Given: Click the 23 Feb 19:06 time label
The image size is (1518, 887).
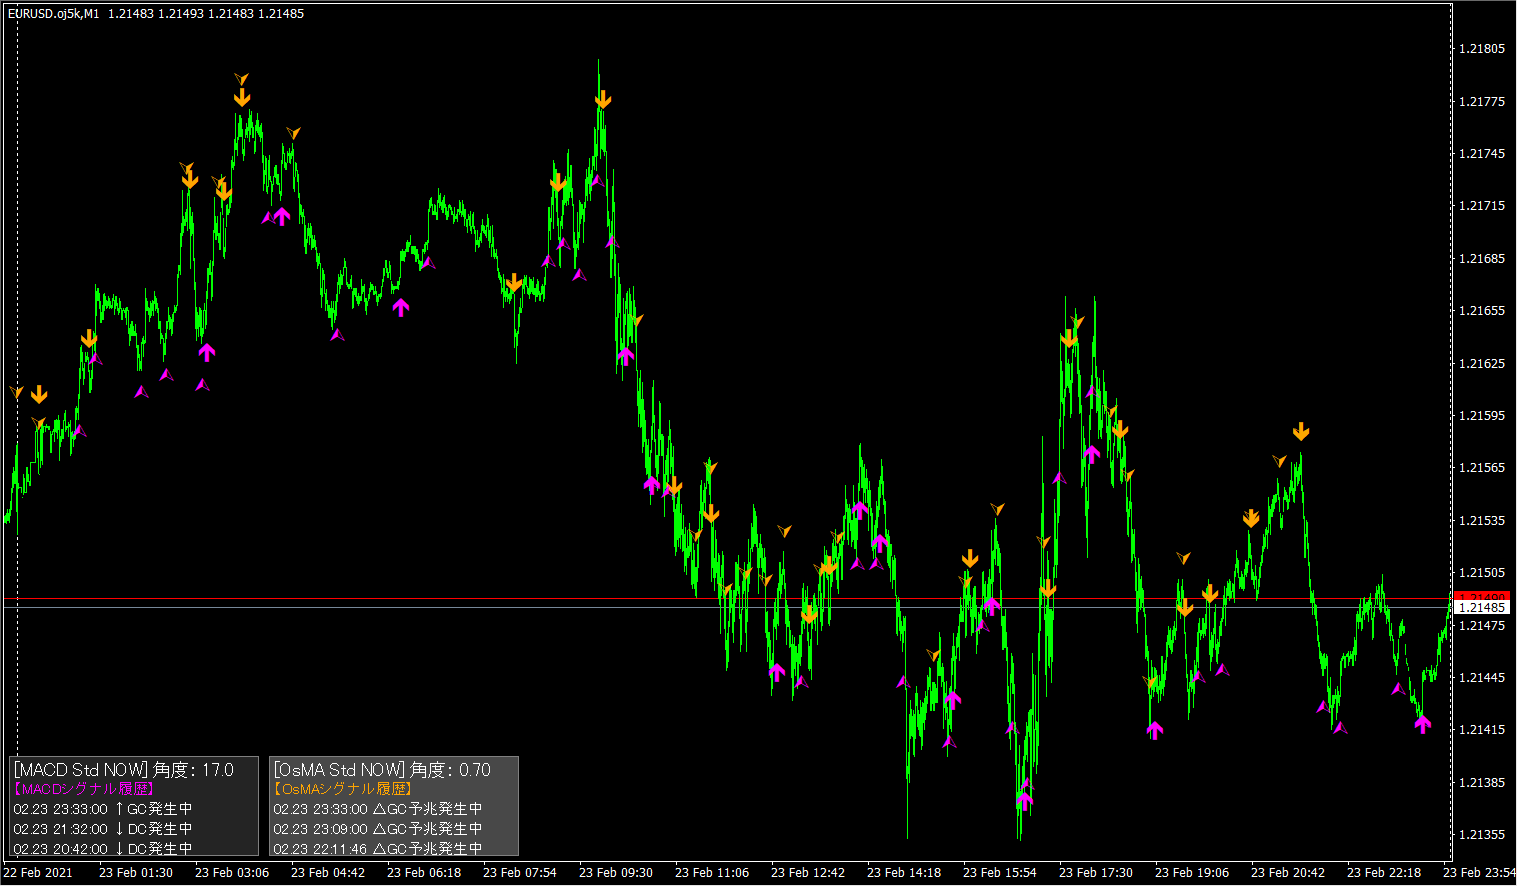Looking at the screenshot, I should (1192, 873).
